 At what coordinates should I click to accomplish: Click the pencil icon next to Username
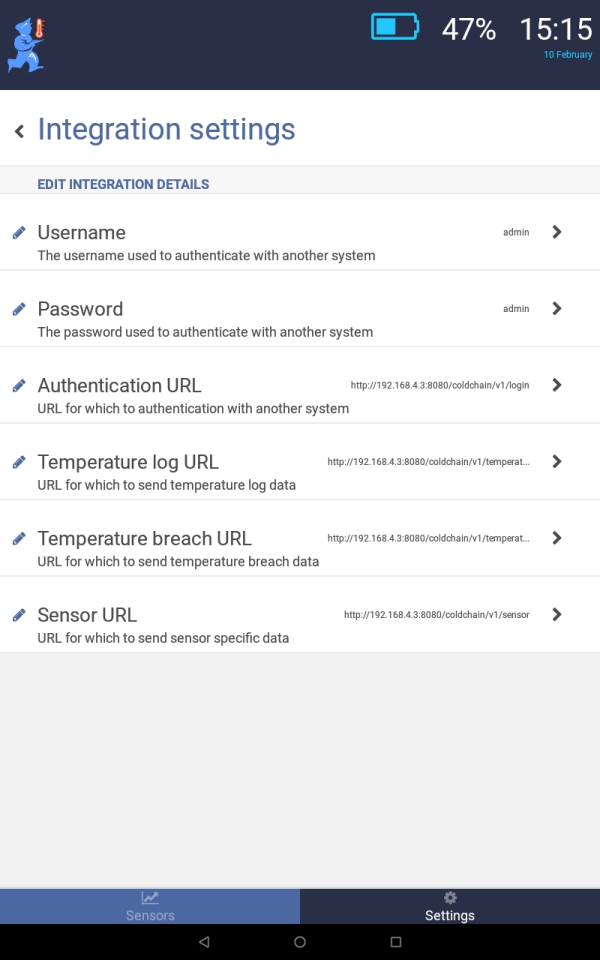(x=19, y=232)
